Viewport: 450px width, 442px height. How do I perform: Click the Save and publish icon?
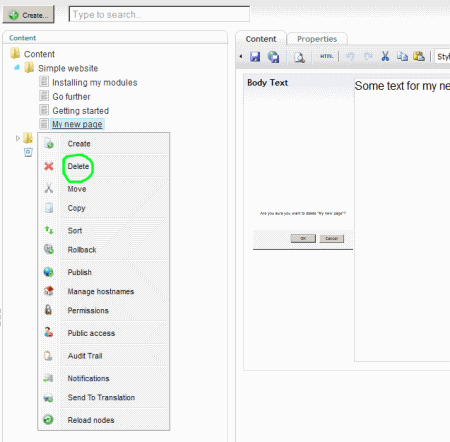[274, 57]
